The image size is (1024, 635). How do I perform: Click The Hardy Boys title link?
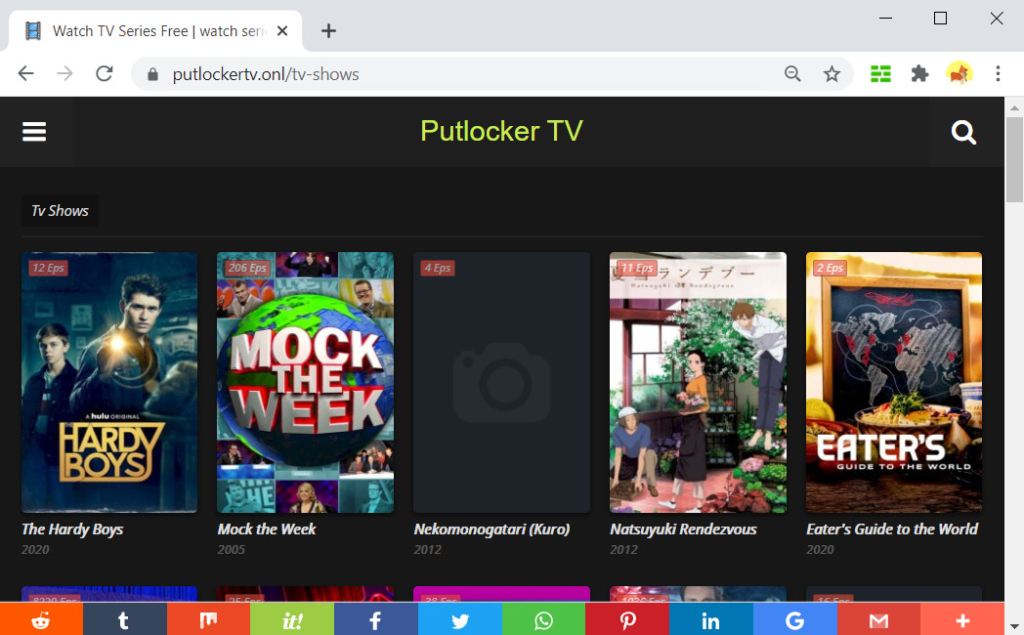pyautogui.click(x=72, y=529)
